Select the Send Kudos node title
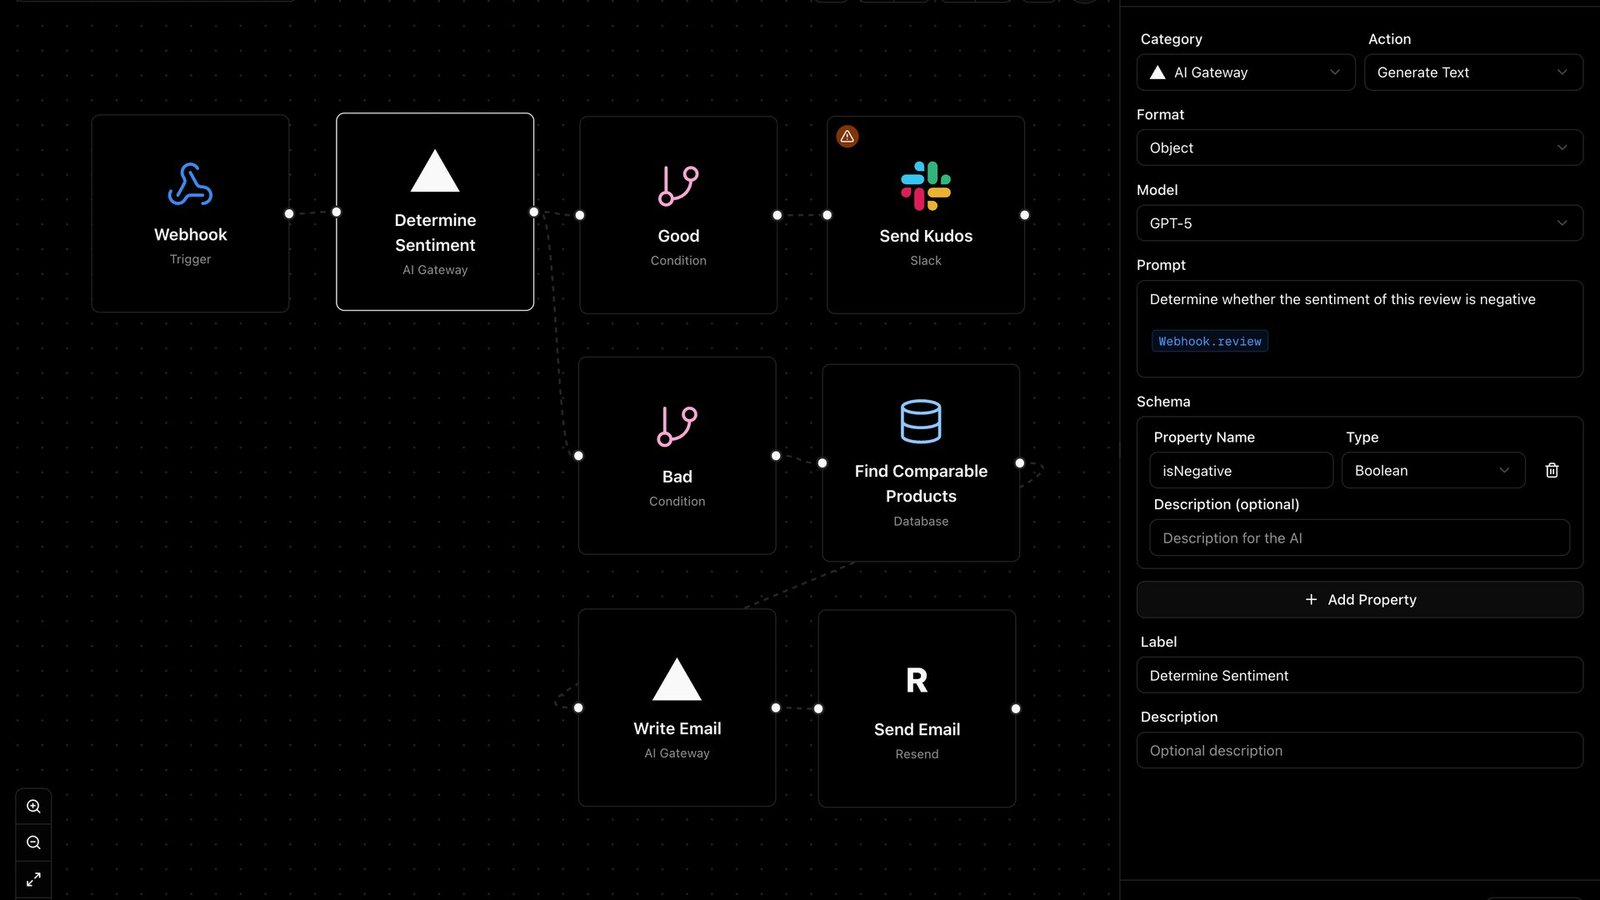 coord(926,236)
